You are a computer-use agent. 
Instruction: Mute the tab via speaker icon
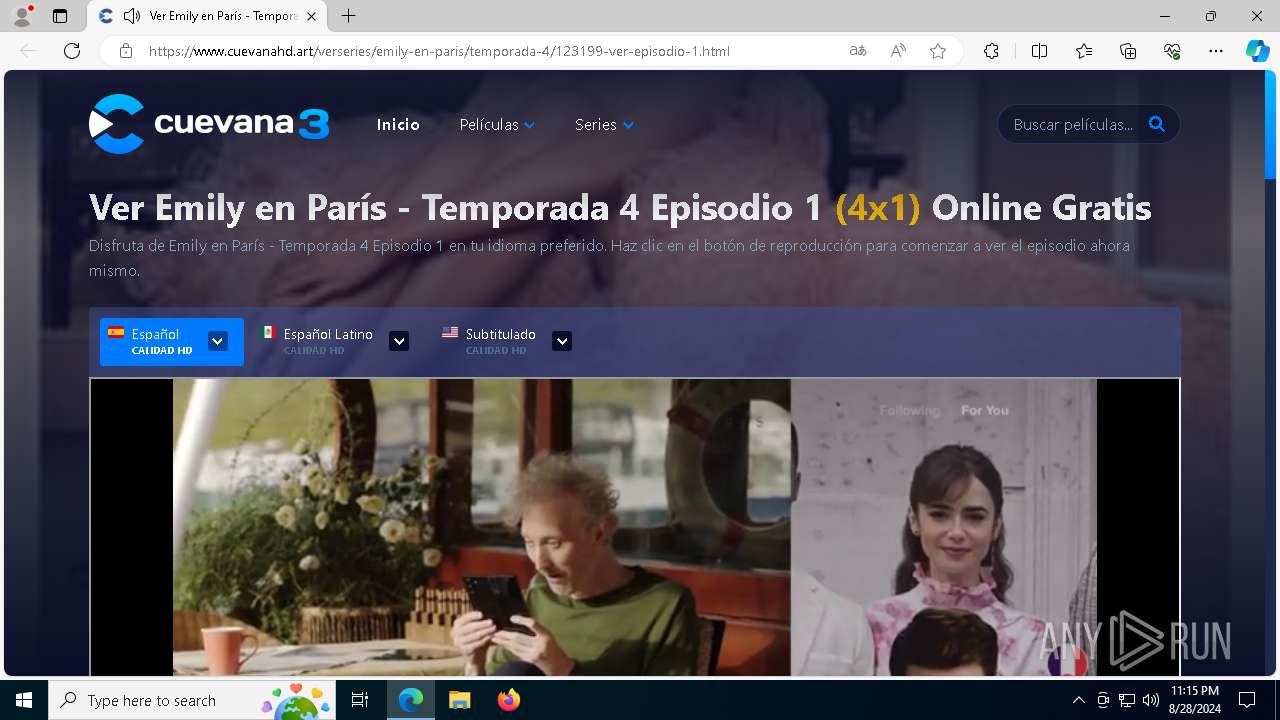pyautogui.click(x=132, y=16)
